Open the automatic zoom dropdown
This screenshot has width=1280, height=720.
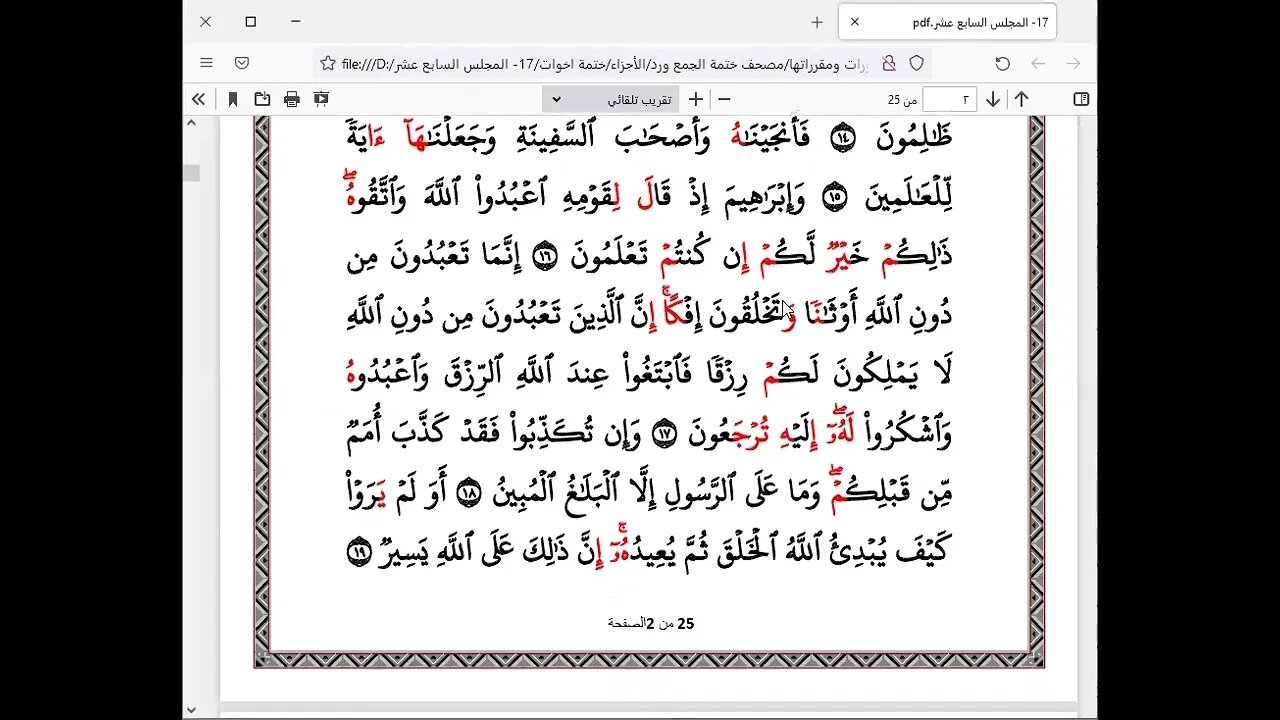[x=610, y=99]
